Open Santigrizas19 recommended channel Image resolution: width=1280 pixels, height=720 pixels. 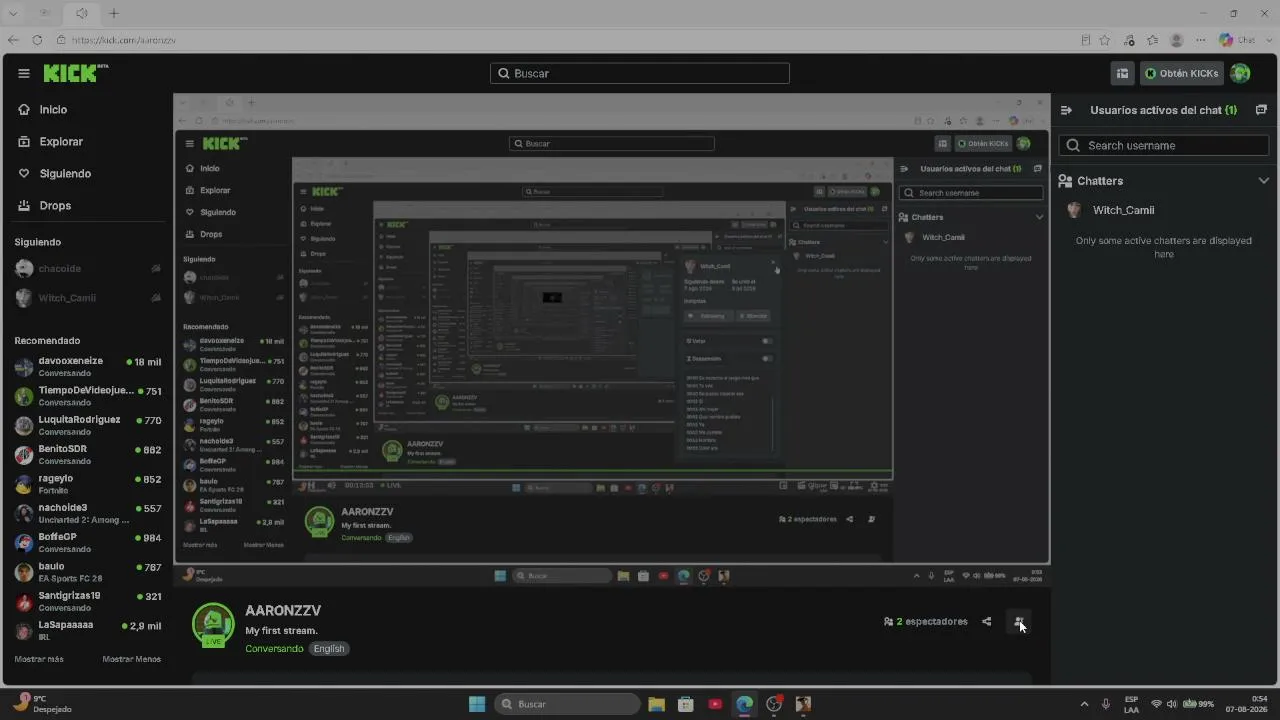pyautogui.click(x=88, y=601)
